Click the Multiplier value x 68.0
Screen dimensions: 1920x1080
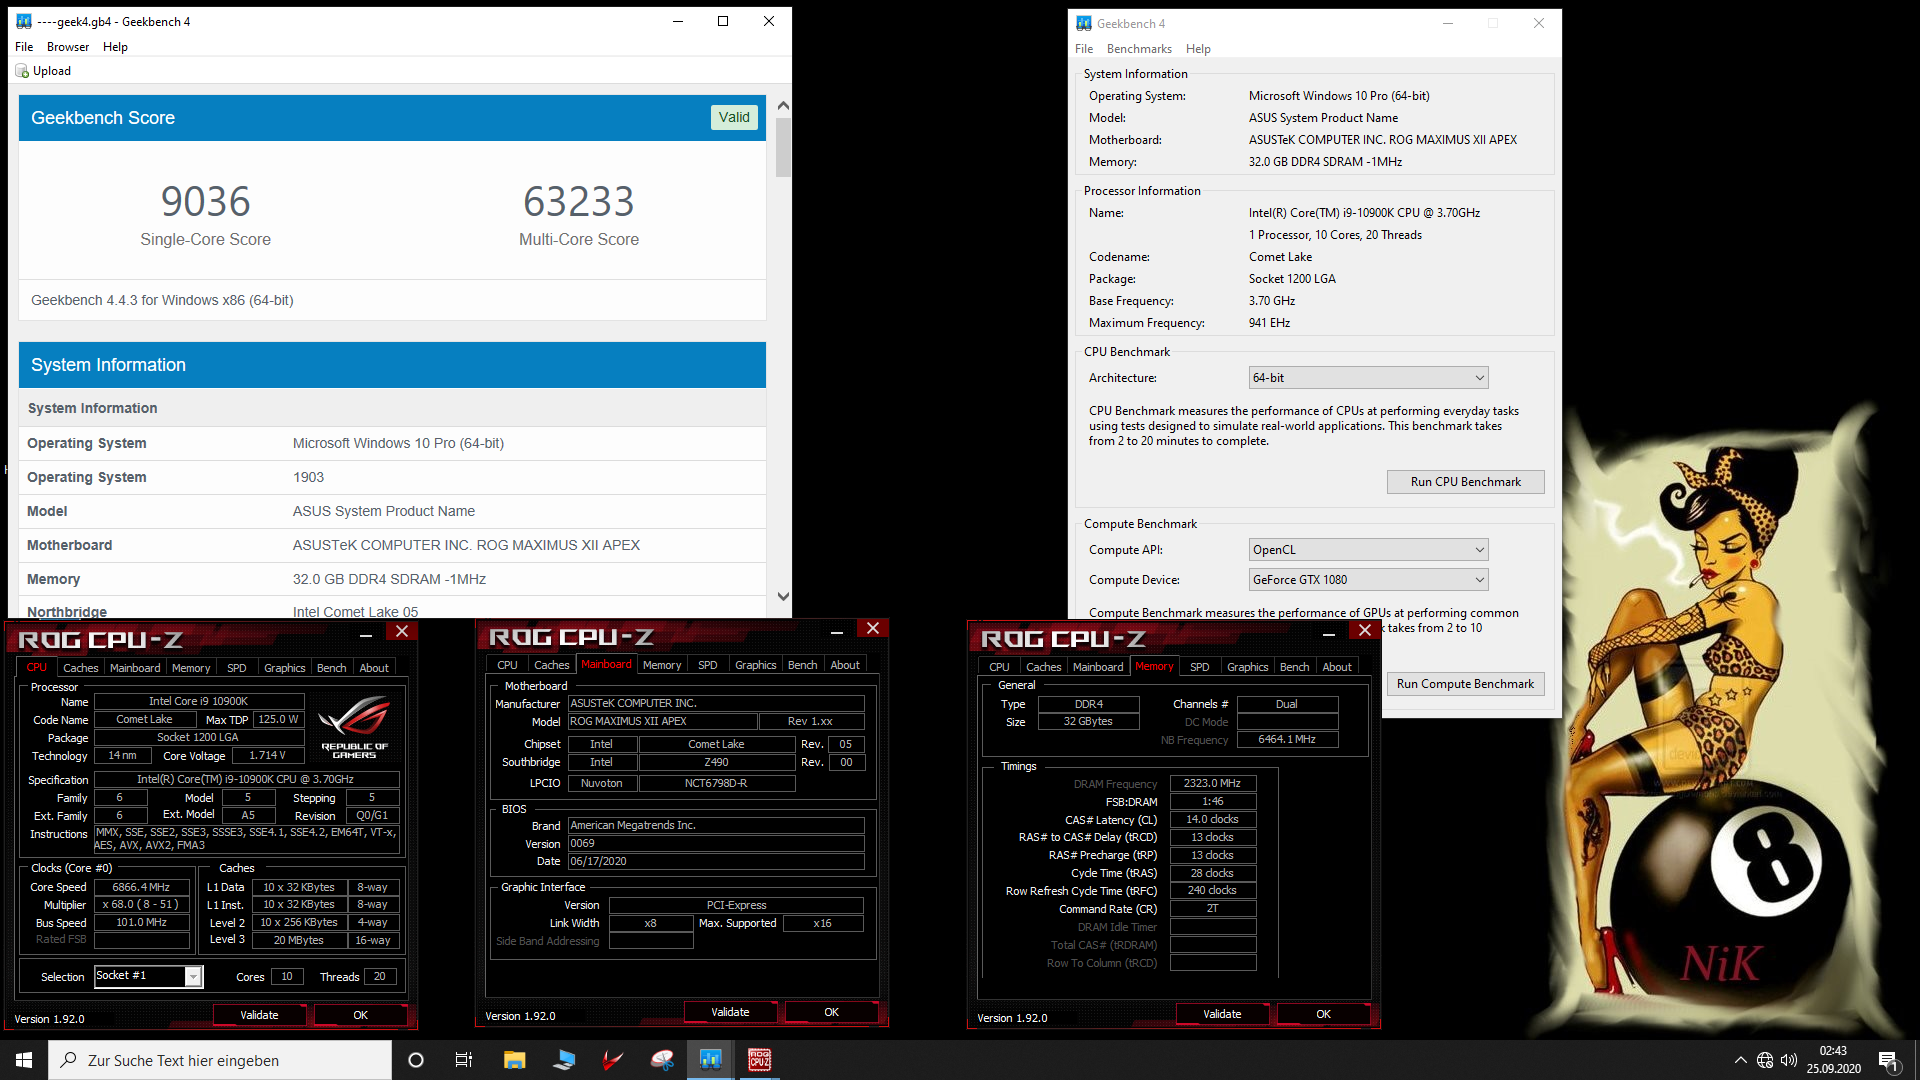pos(141,904)
